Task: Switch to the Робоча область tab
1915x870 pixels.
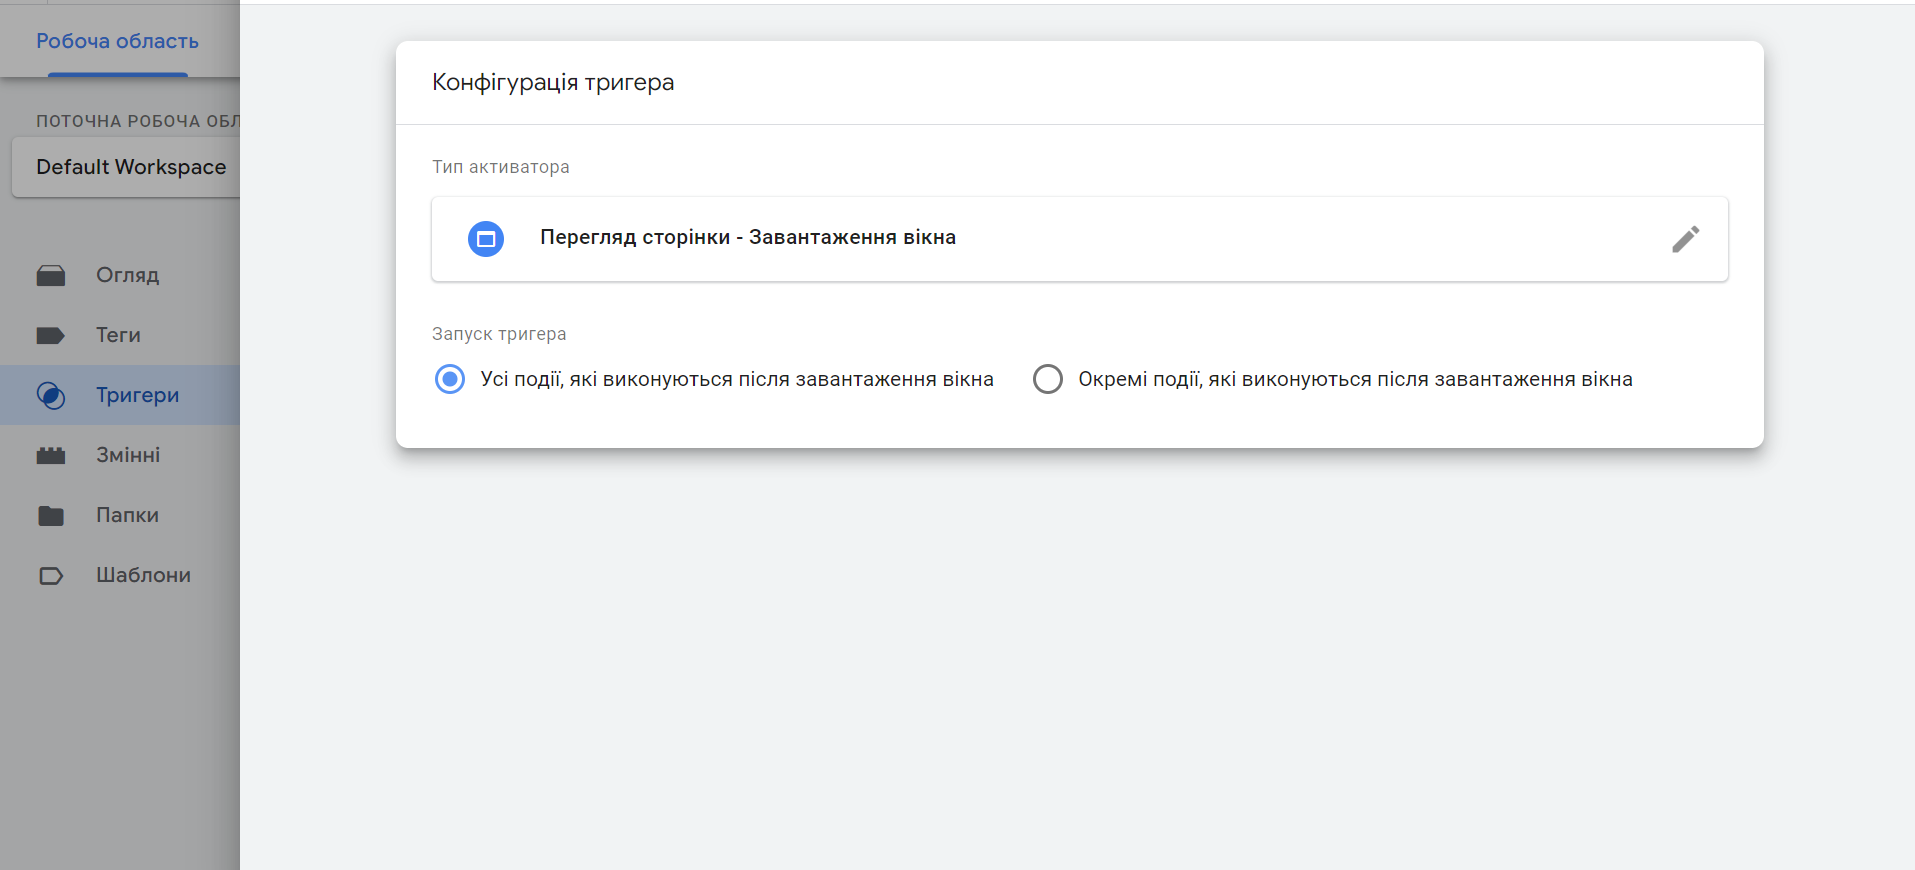Action: pos(118,41)
